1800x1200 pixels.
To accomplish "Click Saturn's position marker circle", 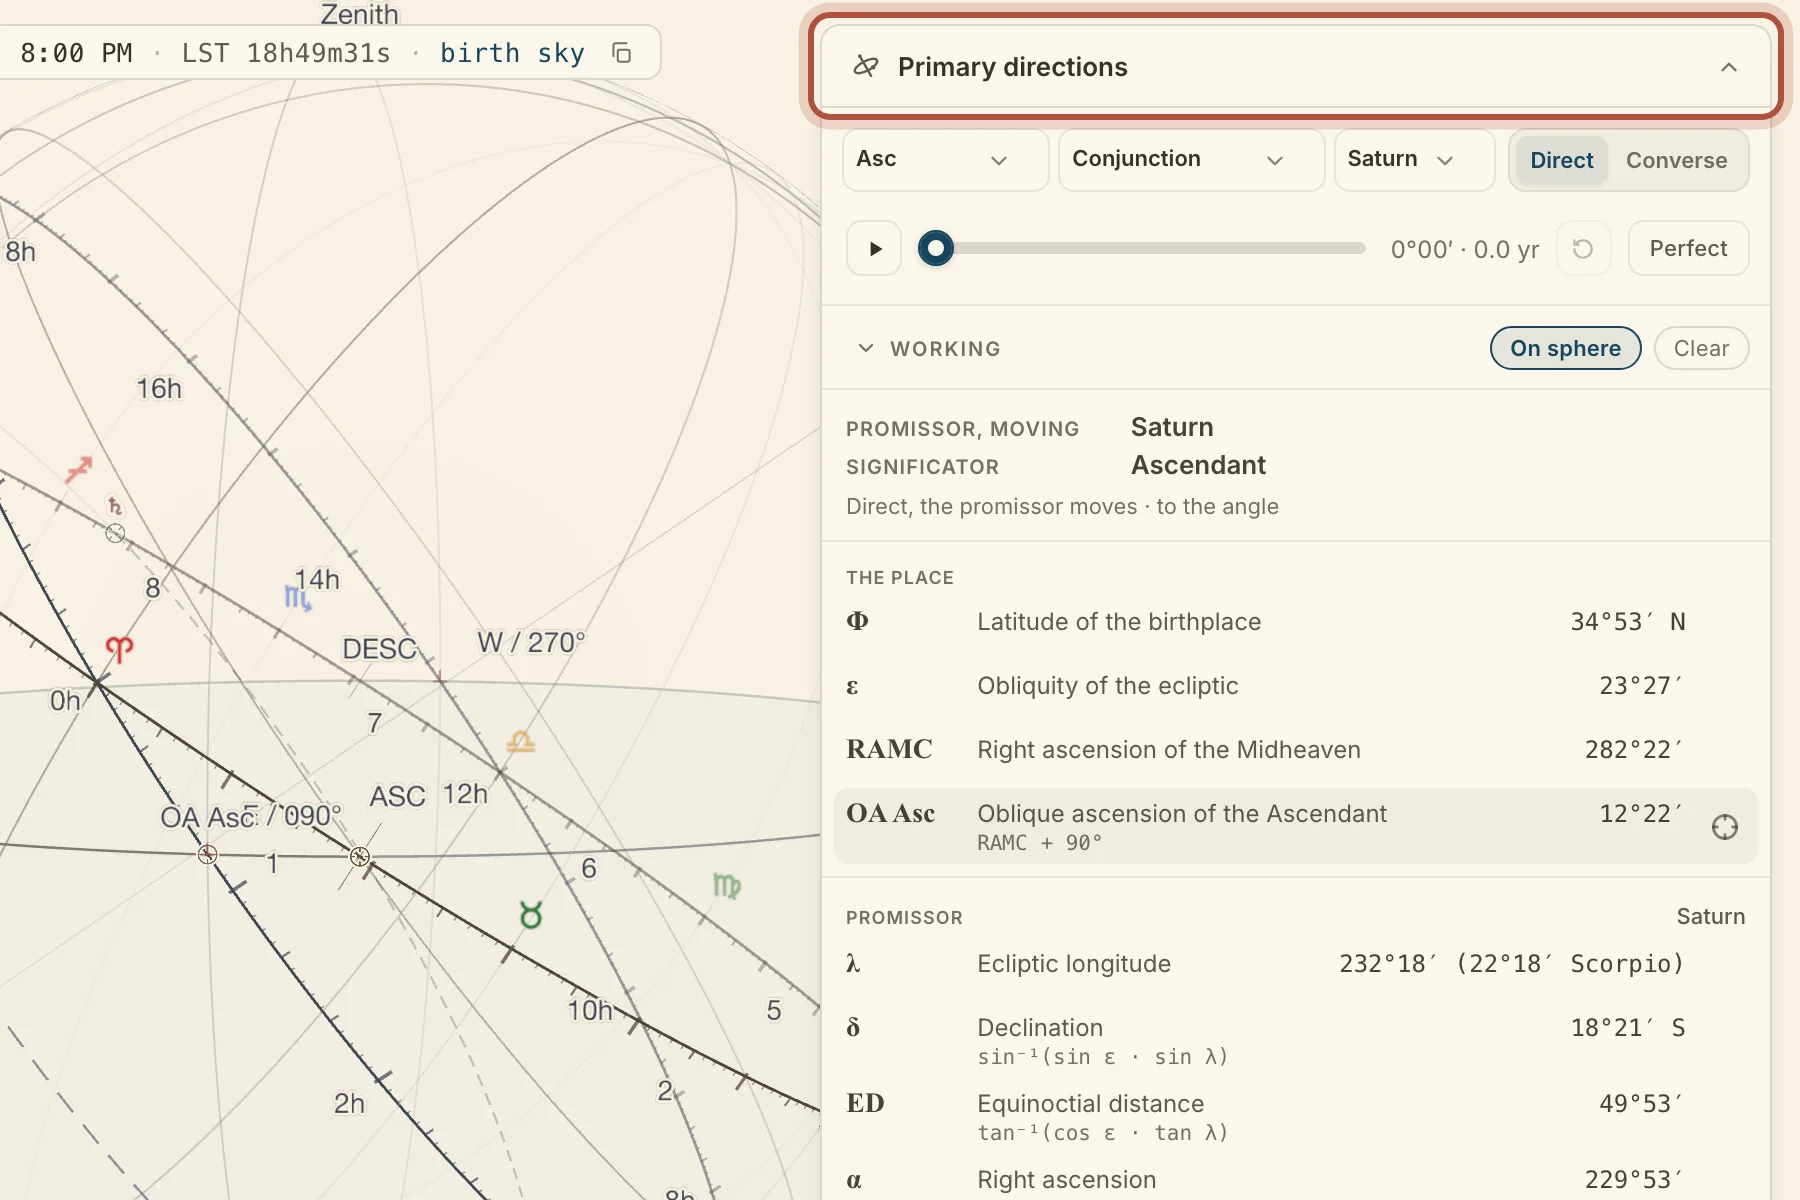I will 115,533.
